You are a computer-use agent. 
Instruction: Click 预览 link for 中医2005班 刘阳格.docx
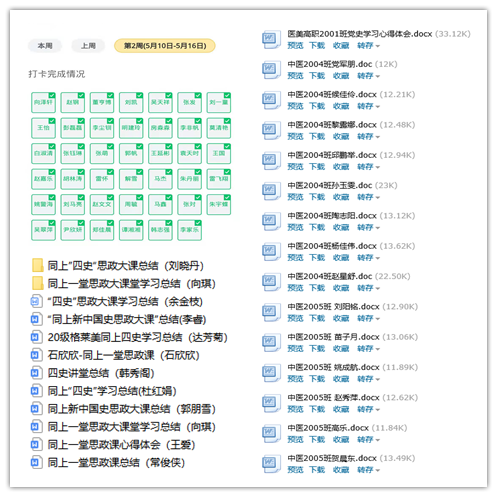[x=295, y=318]
